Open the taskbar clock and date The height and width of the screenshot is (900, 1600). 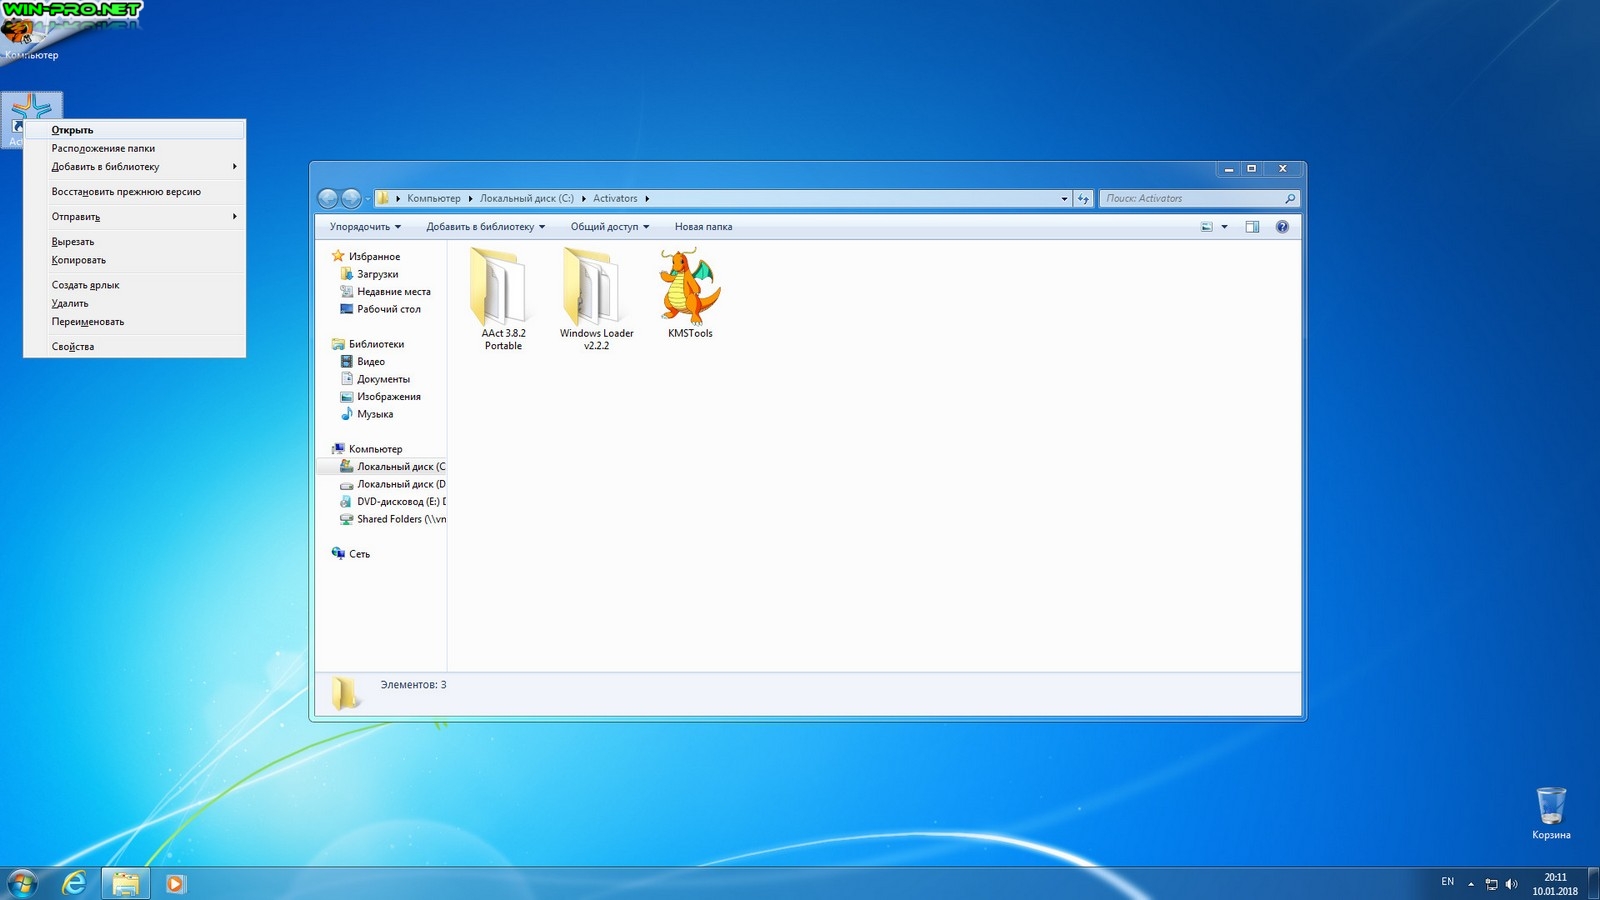(x=1555, y=884)
